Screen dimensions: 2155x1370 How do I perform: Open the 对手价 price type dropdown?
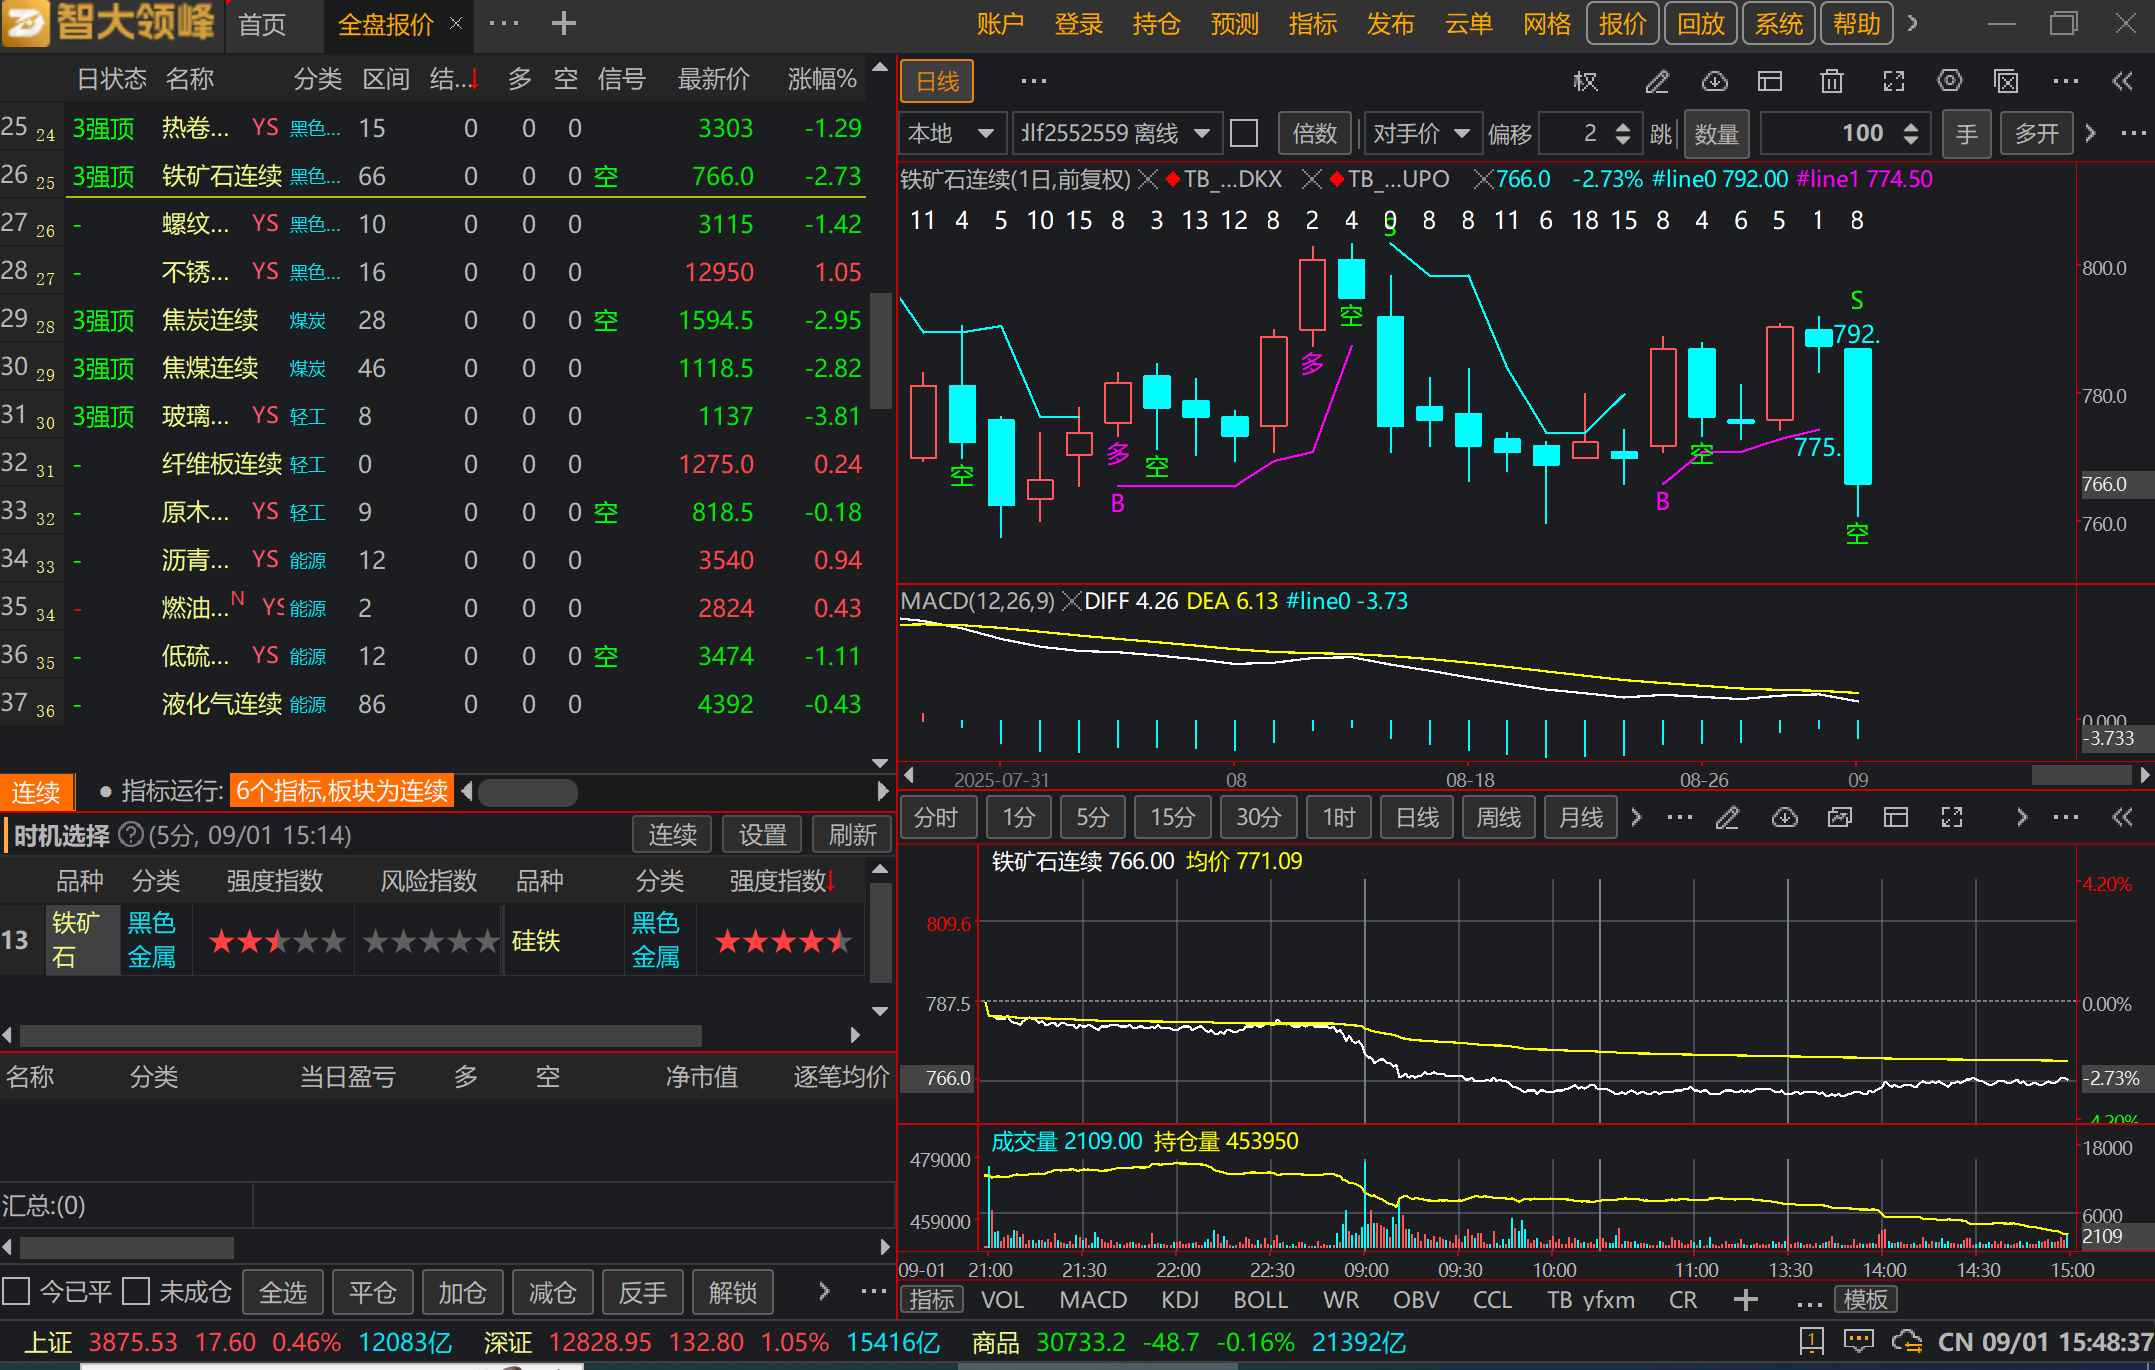pos(1420,133)
